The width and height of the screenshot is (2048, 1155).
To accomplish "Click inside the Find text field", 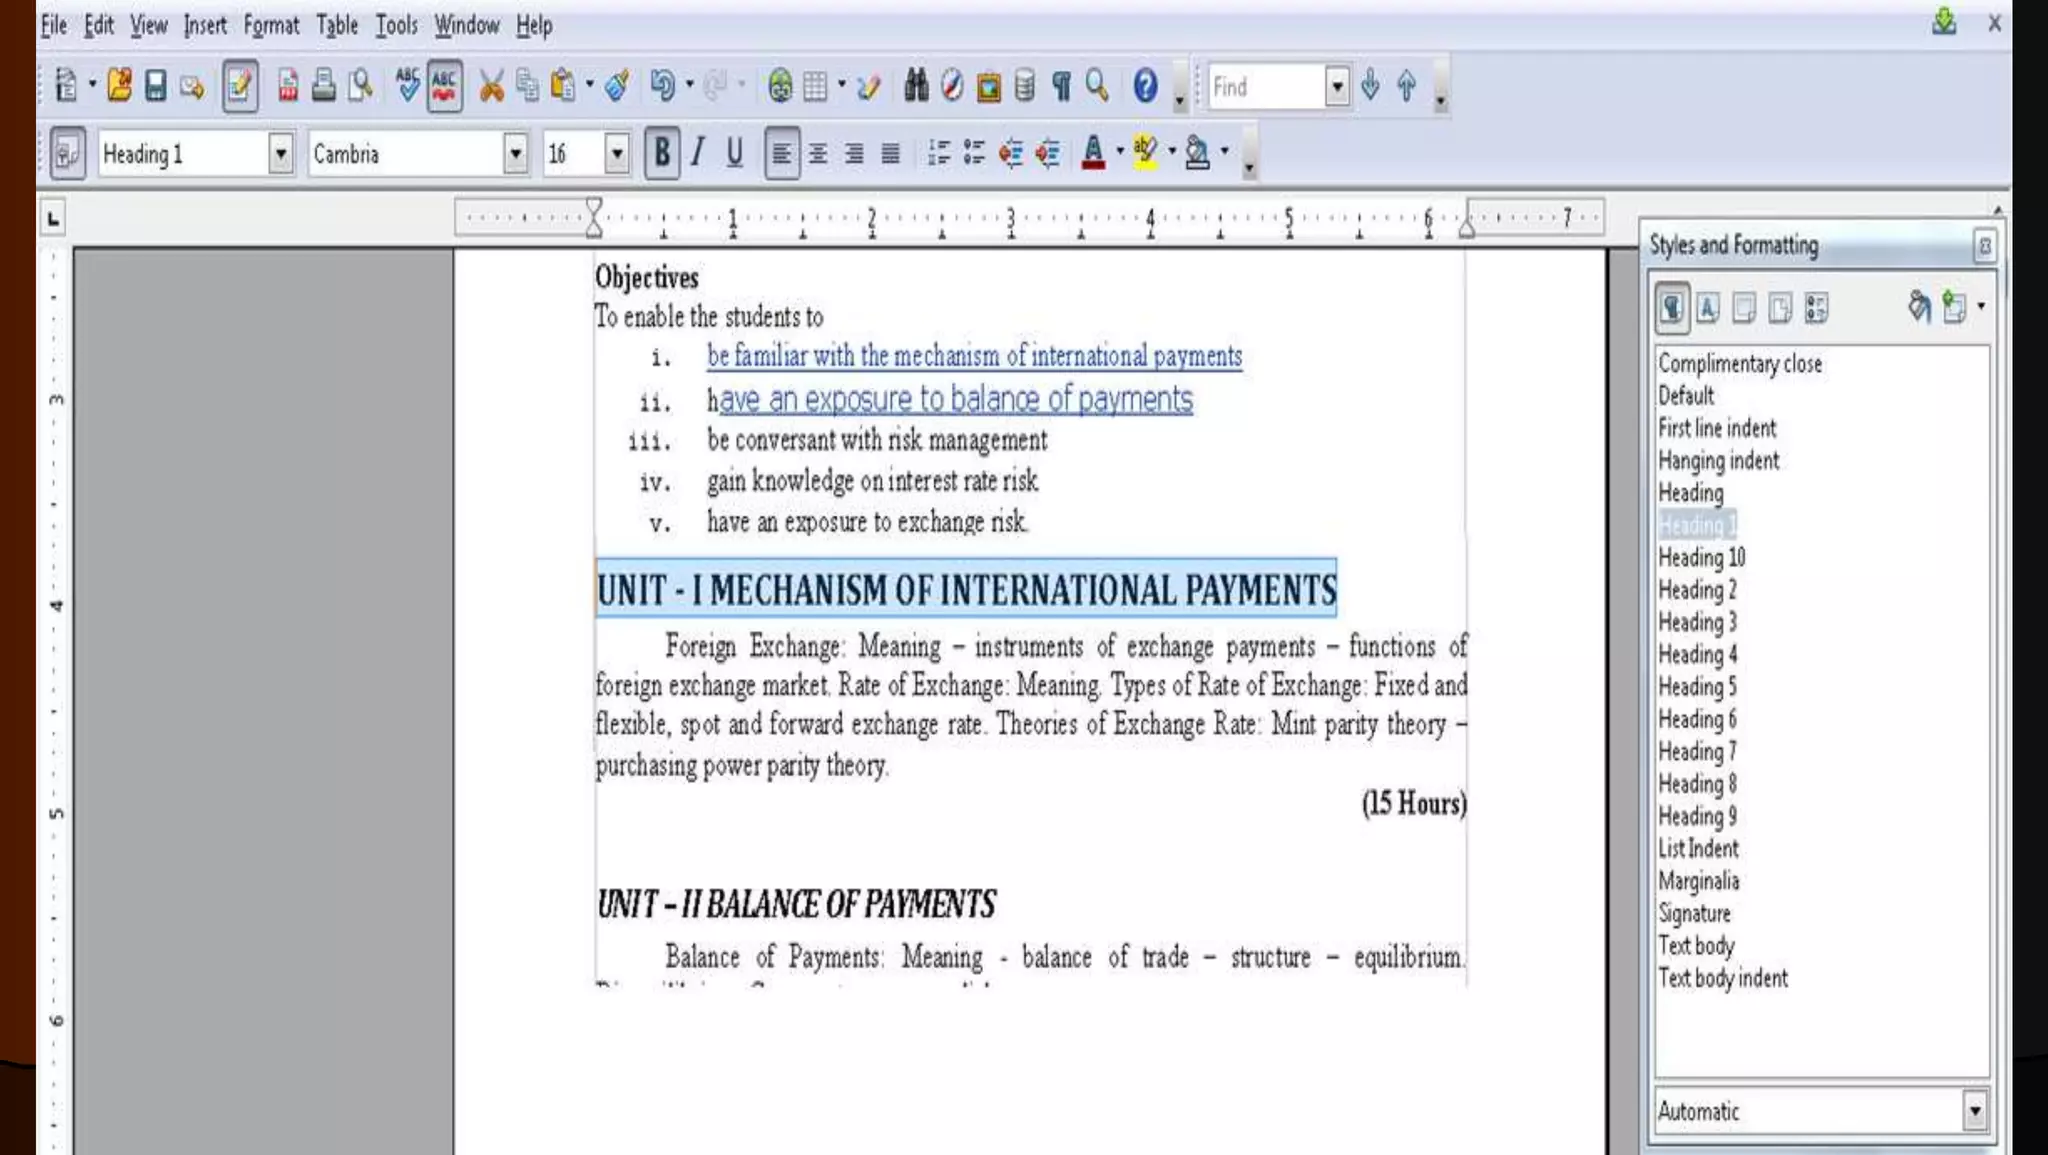I will click(x=1266, y=87).
